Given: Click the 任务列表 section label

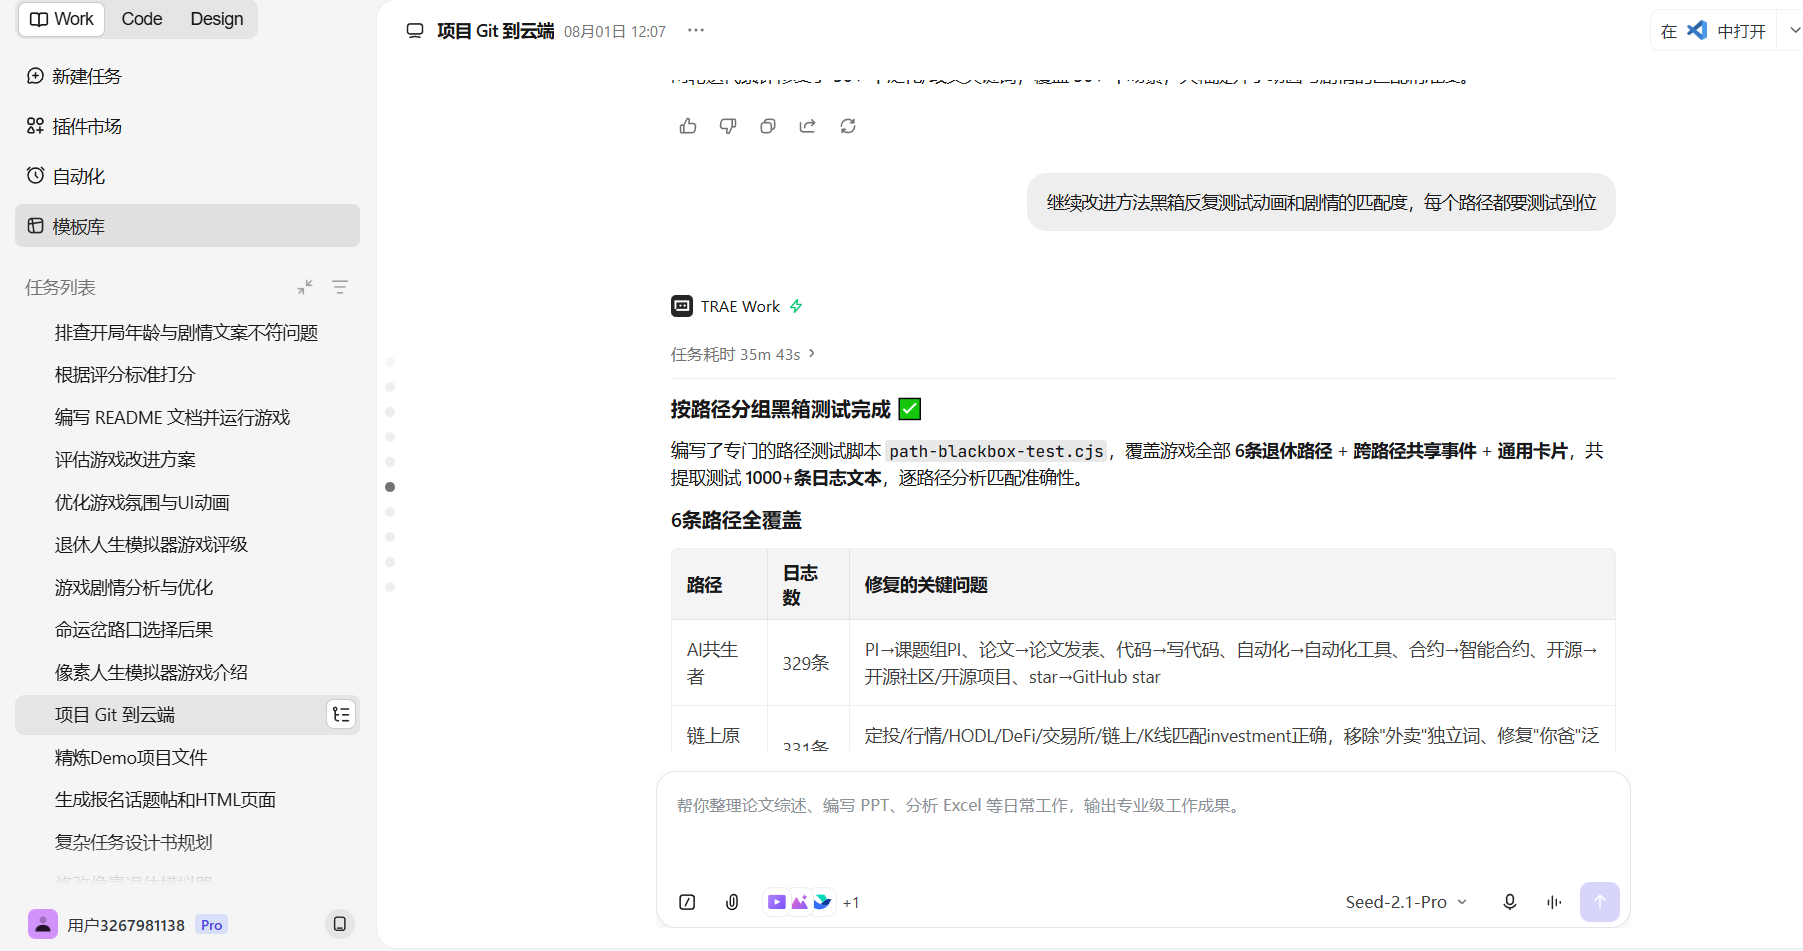Looking at the screenshot, I should click(x=60, y=287).
